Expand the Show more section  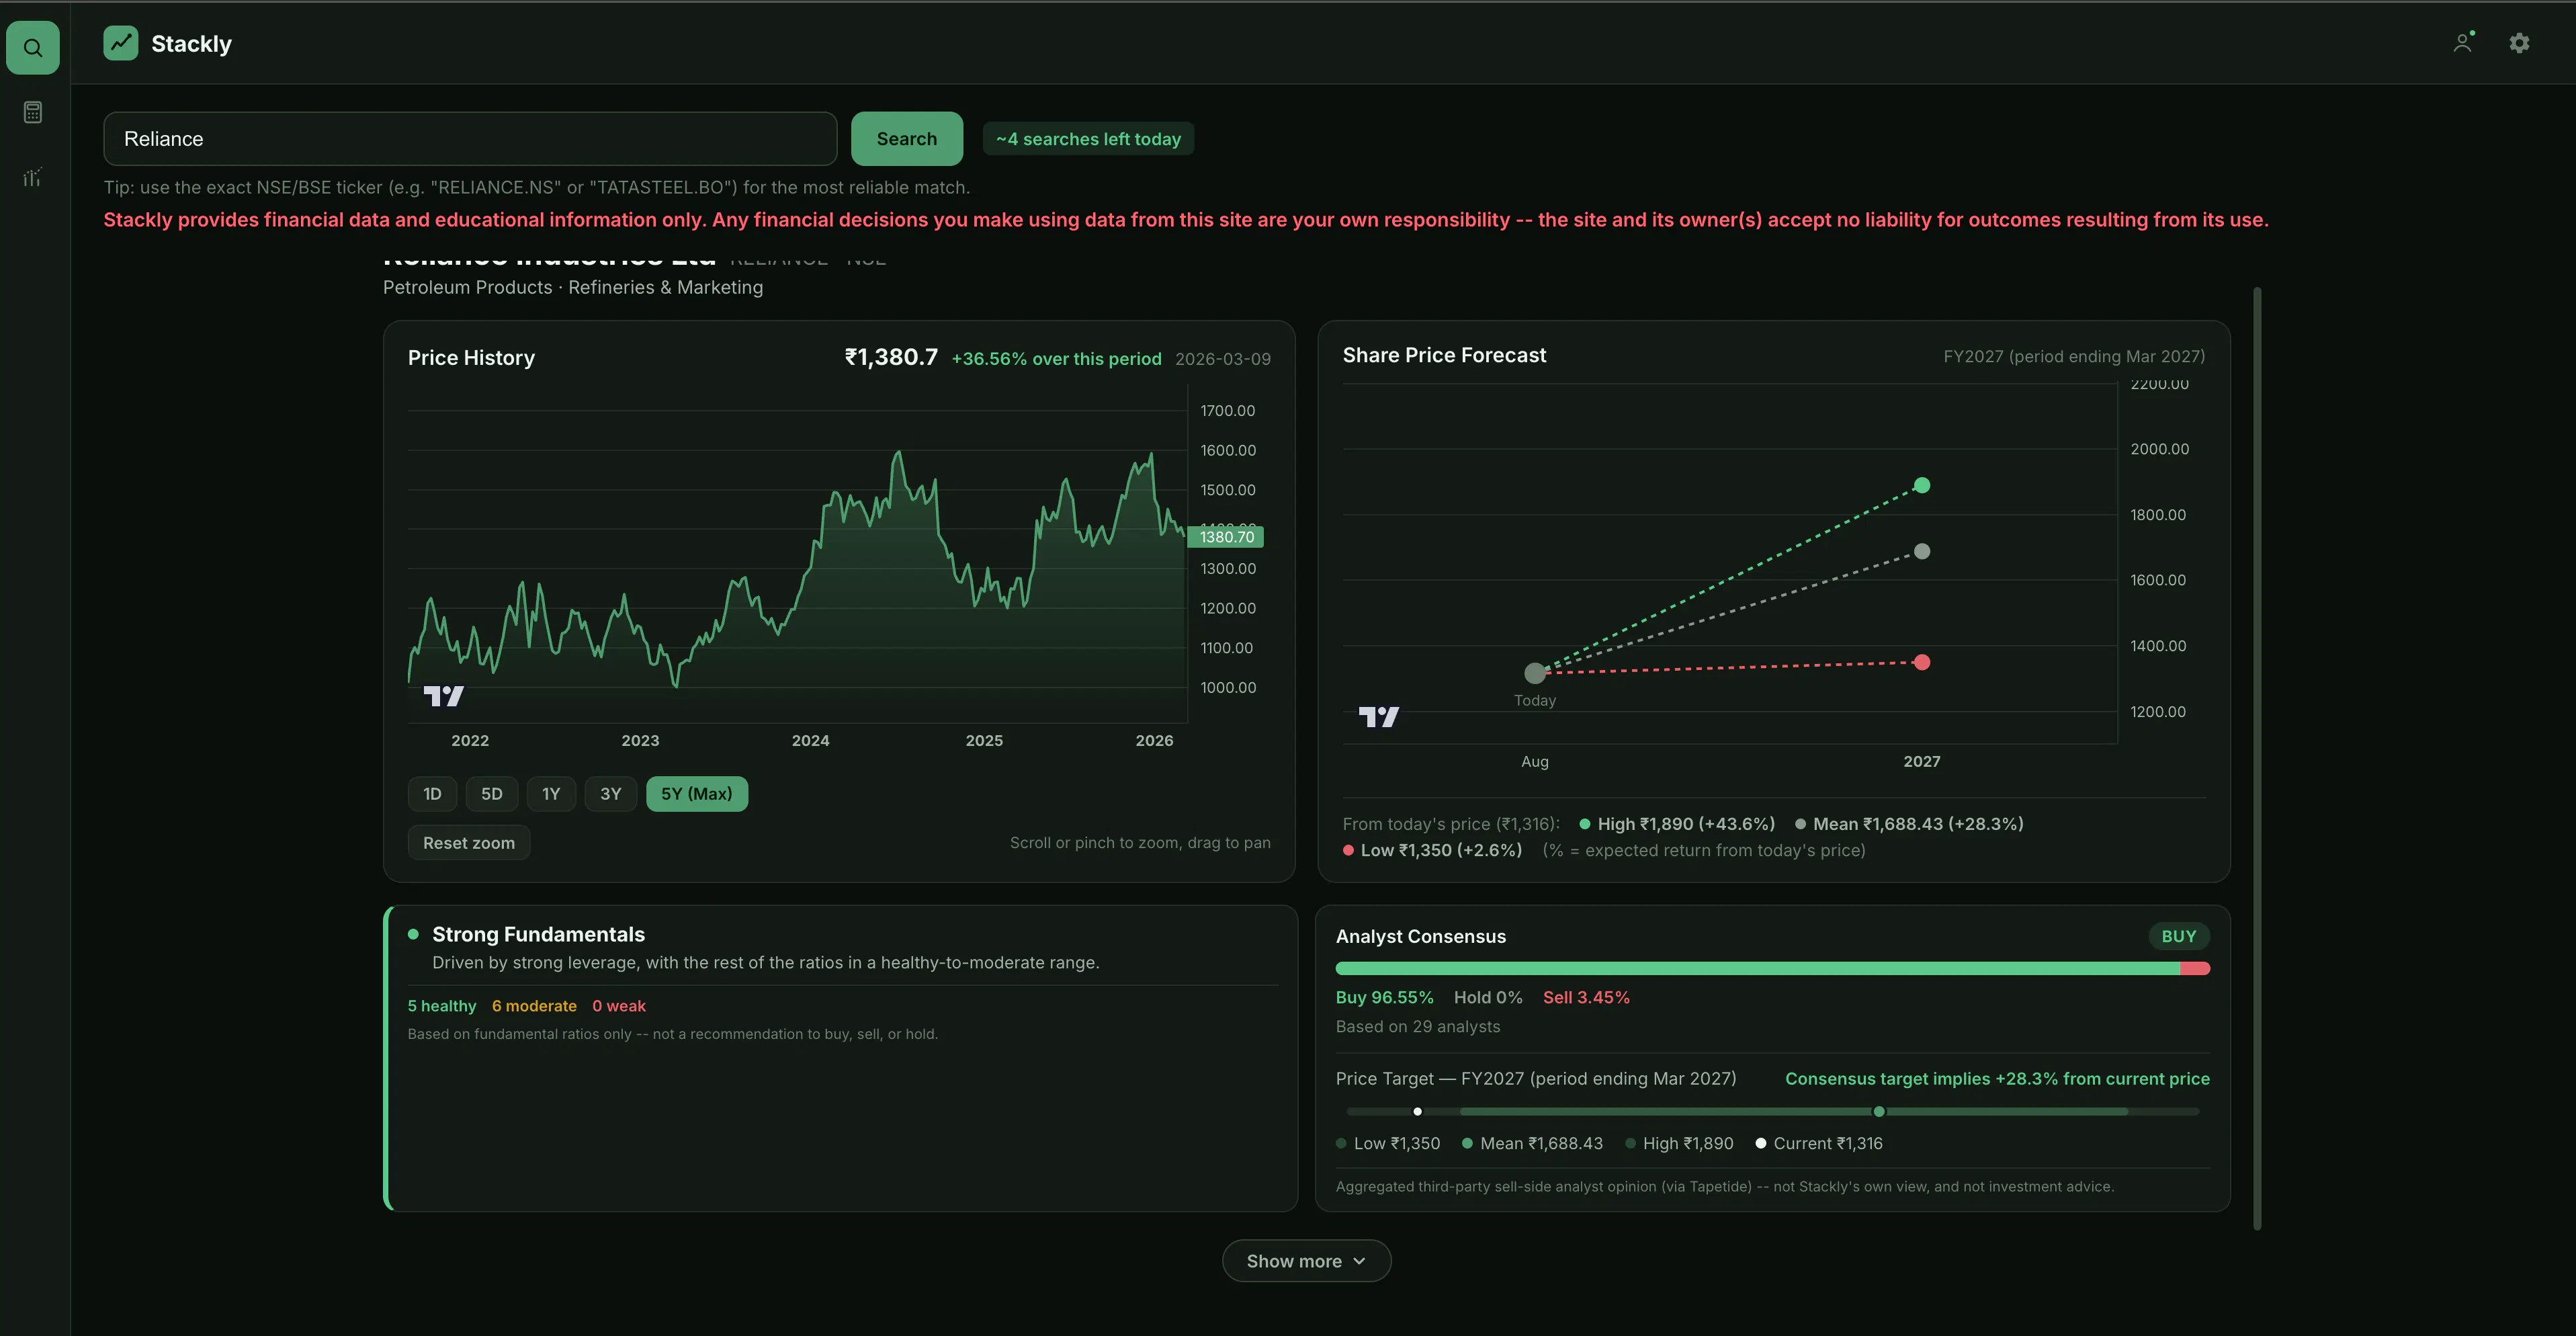click(1306, 1261)
